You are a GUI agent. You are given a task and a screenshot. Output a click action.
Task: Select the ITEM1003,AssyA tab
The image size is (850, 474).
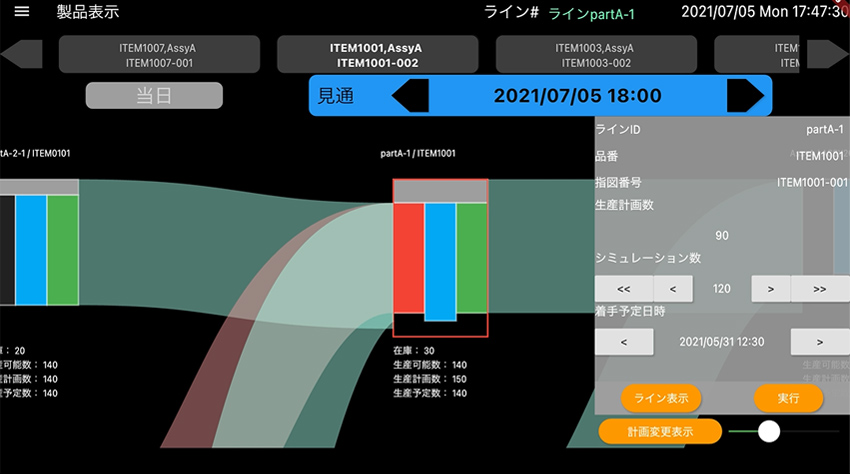(594, 55)
